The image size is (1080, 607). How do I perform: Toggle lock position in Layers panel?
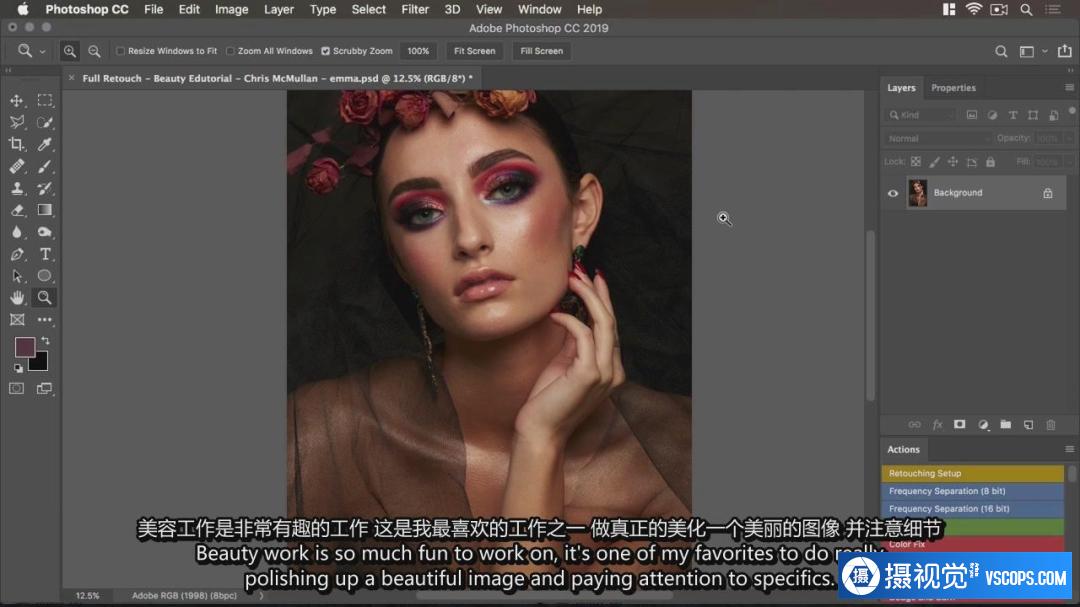pos(953,162)
